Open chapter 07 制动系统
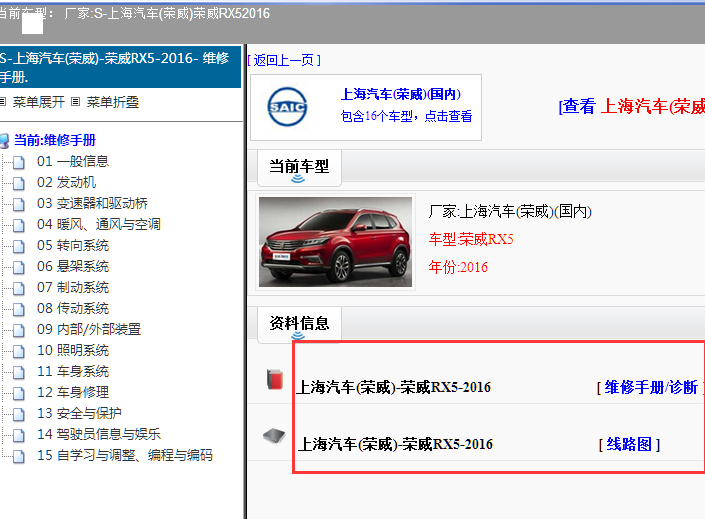Screen dimensions: 705x519 coord(73,287)
